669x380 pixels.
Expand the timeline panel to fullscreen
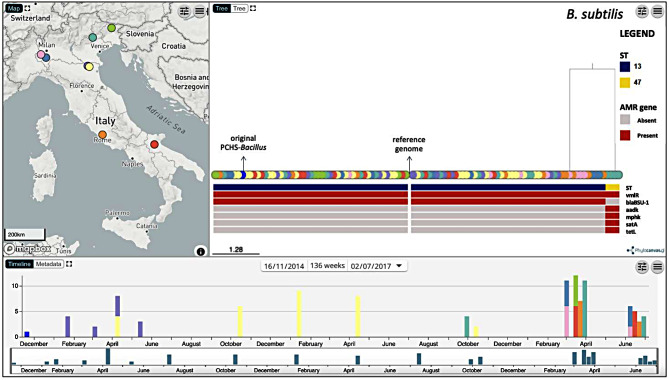[69, 264]
